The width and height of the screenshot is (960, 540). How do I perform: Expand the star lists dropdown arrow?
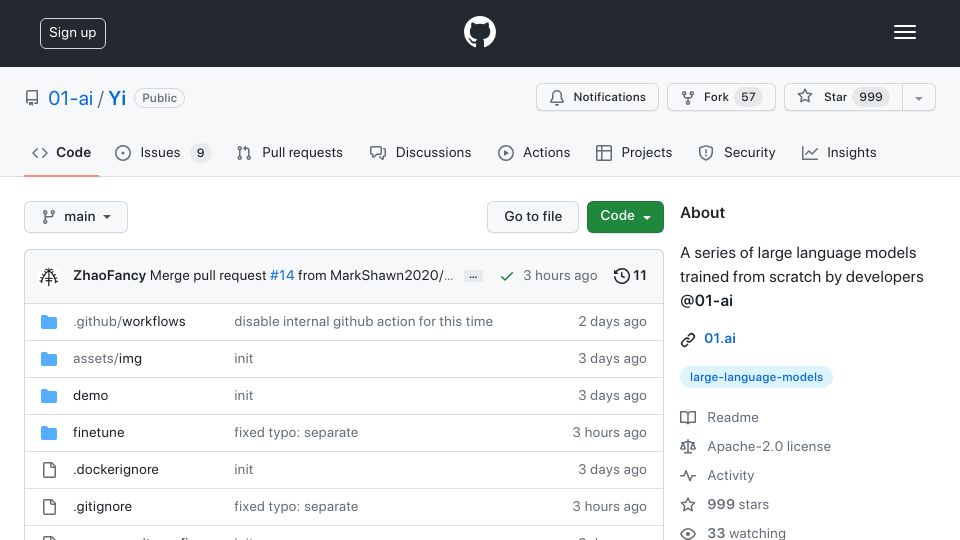point(919,98)
